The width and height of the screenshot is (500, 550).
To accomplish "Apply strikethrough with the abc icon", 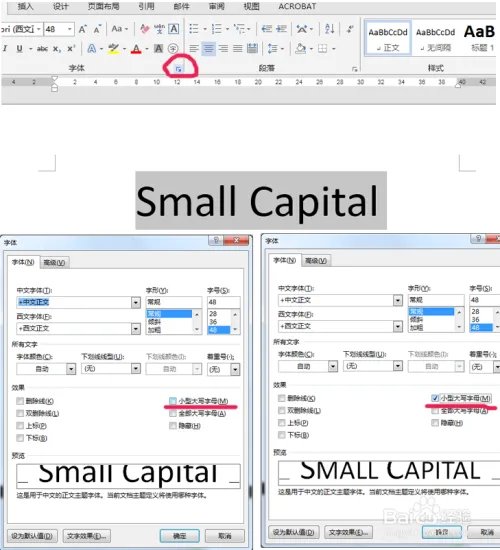I will click(42, 49).
